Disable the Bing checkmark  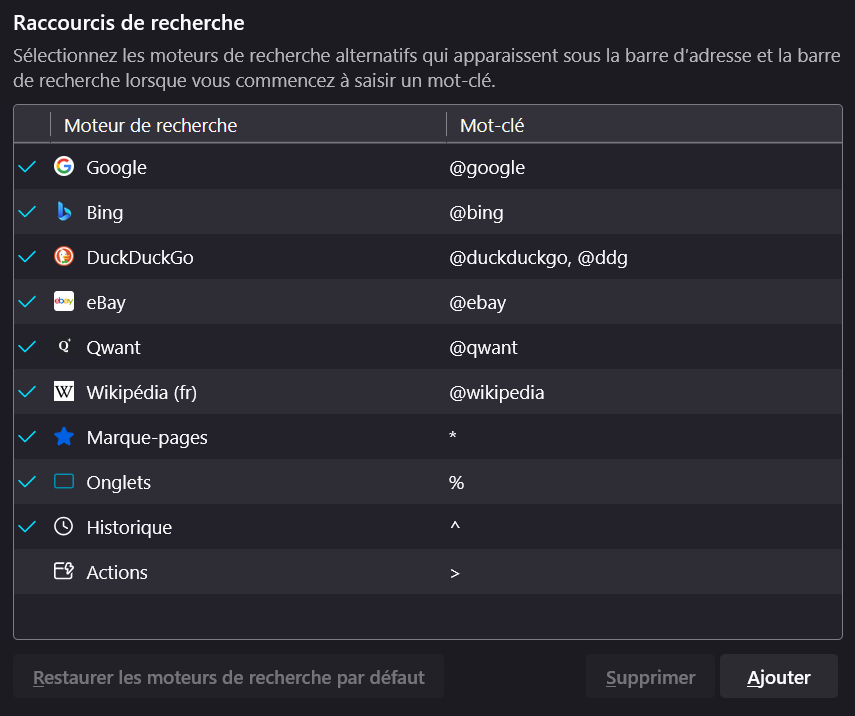click(28, 212)
